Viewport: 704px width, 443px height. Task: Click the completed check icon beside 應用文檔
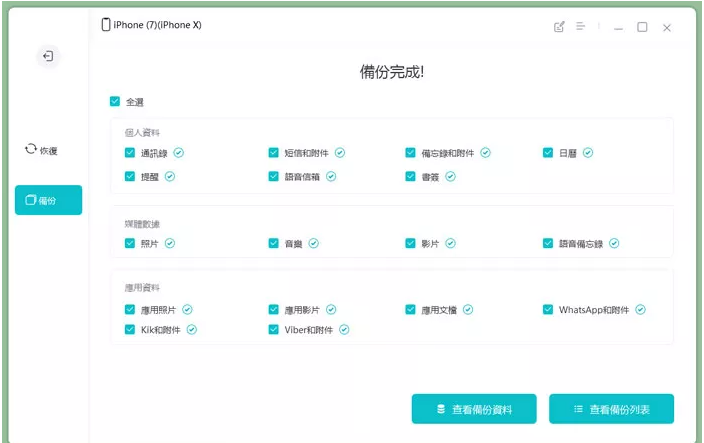pyautogui.click(x=468, y=310)
